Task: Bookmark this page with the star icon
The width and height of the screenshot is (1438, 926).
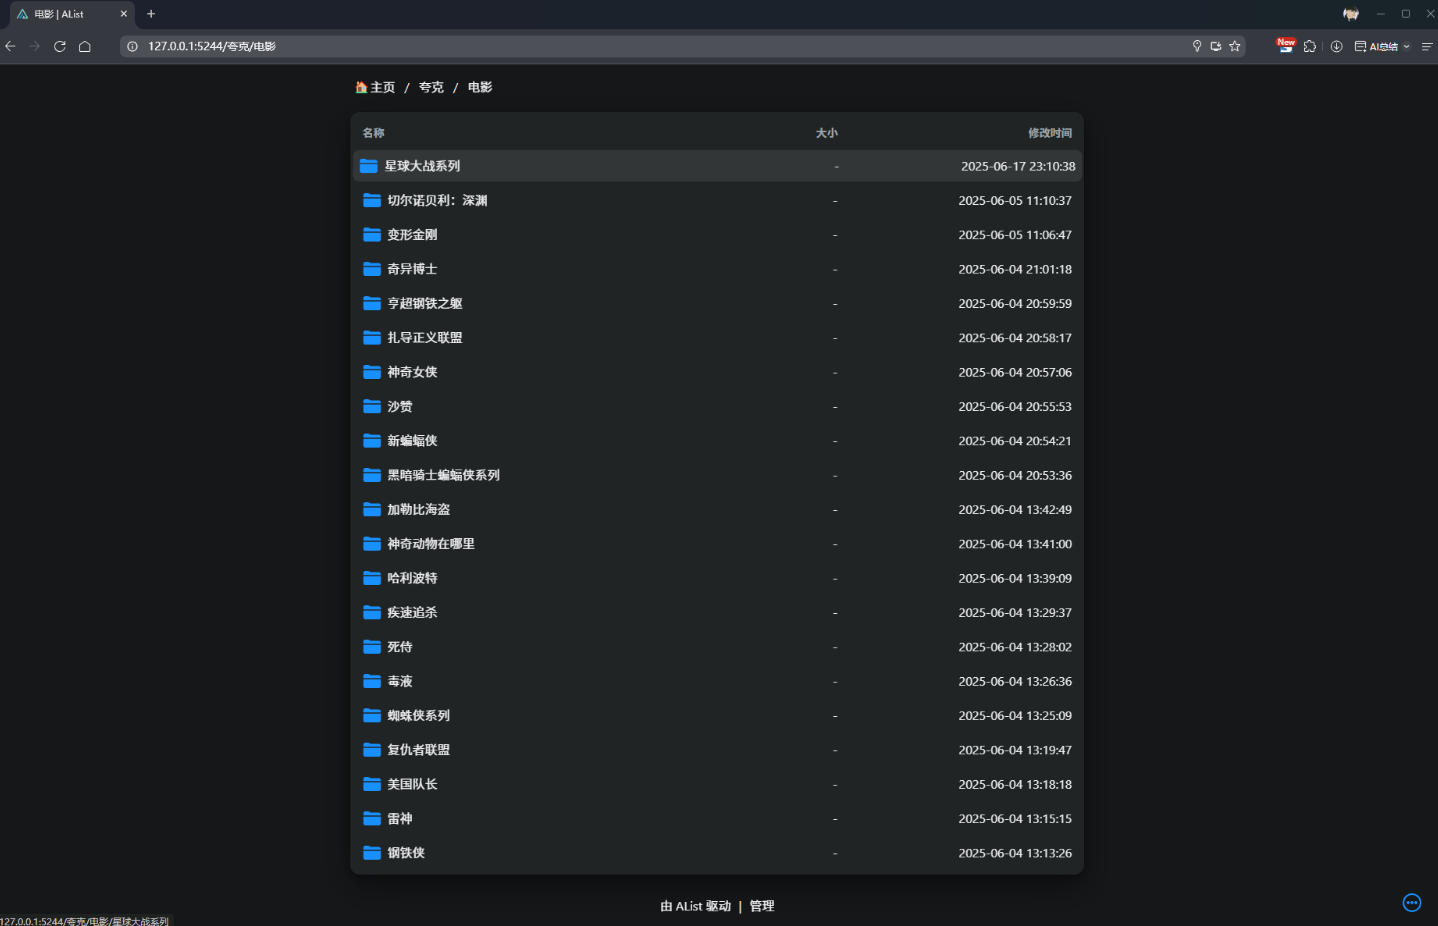Action: click(1235, 46)
